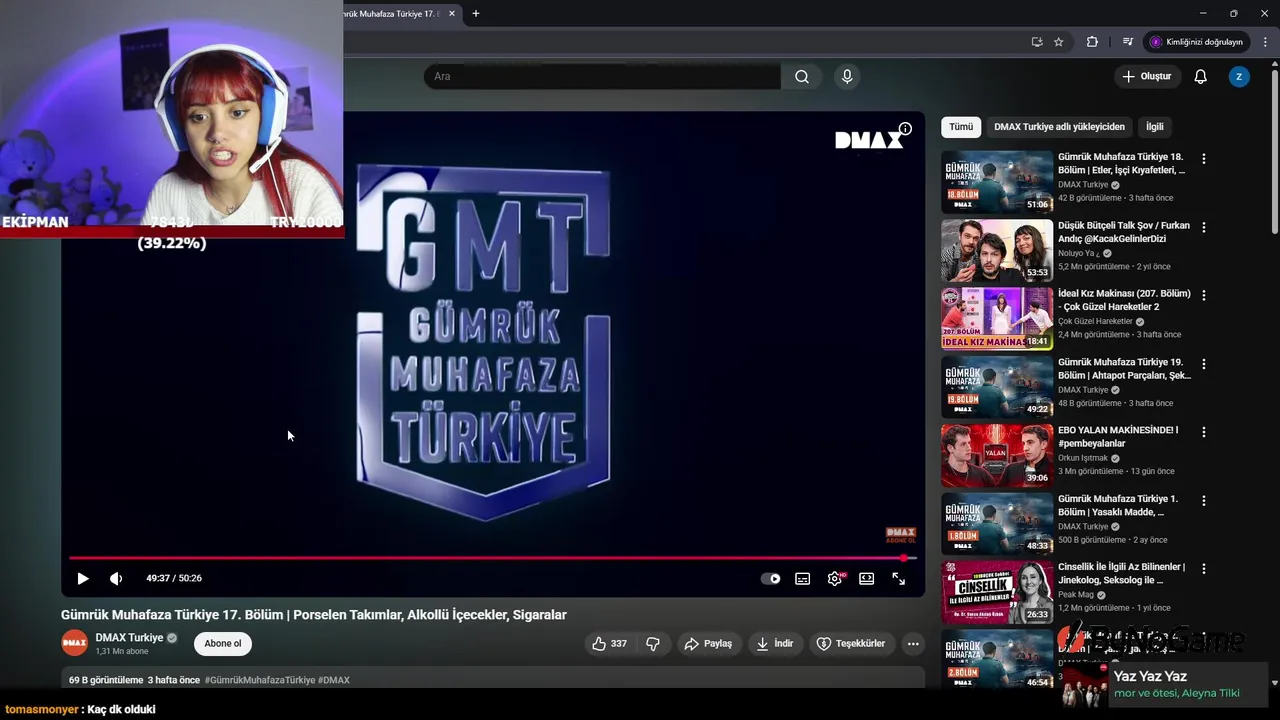The image size is (1280, 720).
Task: Open options menu for 1. Bölüm video
Action: click(x=1204, y=500)
